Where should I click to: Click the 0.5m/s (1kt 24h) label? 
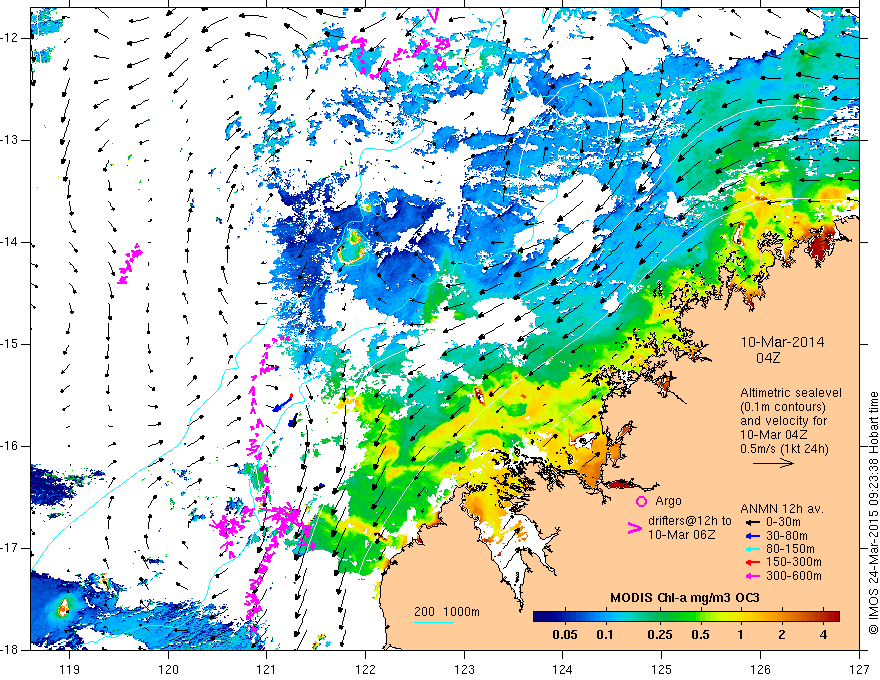pos(783,449)
